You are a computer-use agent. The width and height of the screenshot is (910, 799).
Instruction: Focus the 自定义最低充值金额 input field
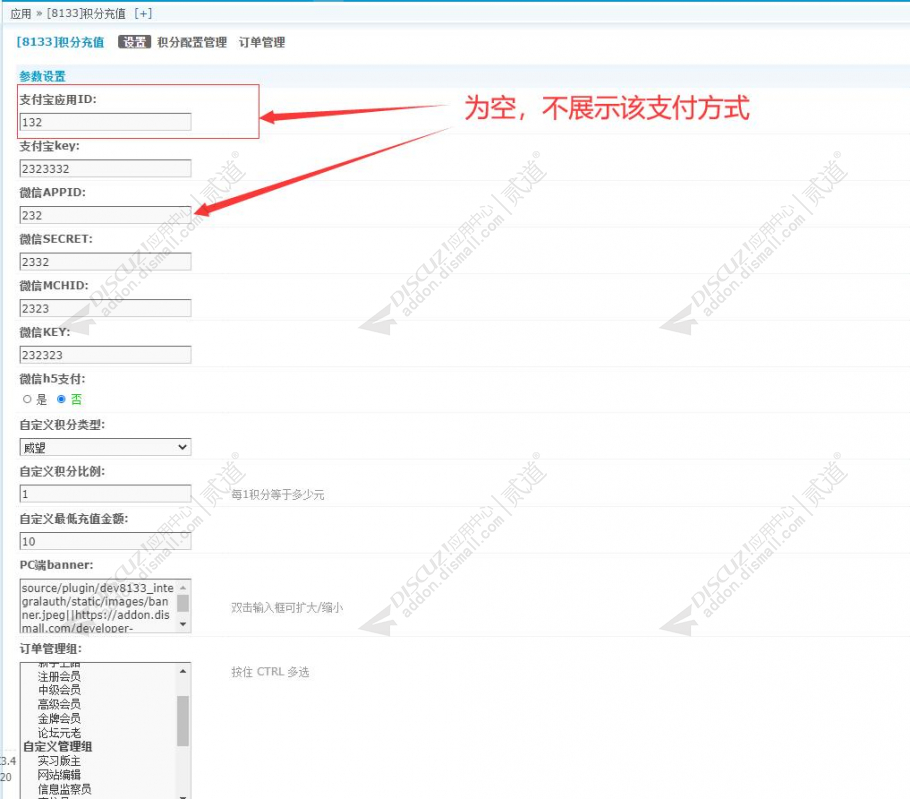tap(105, 541)
